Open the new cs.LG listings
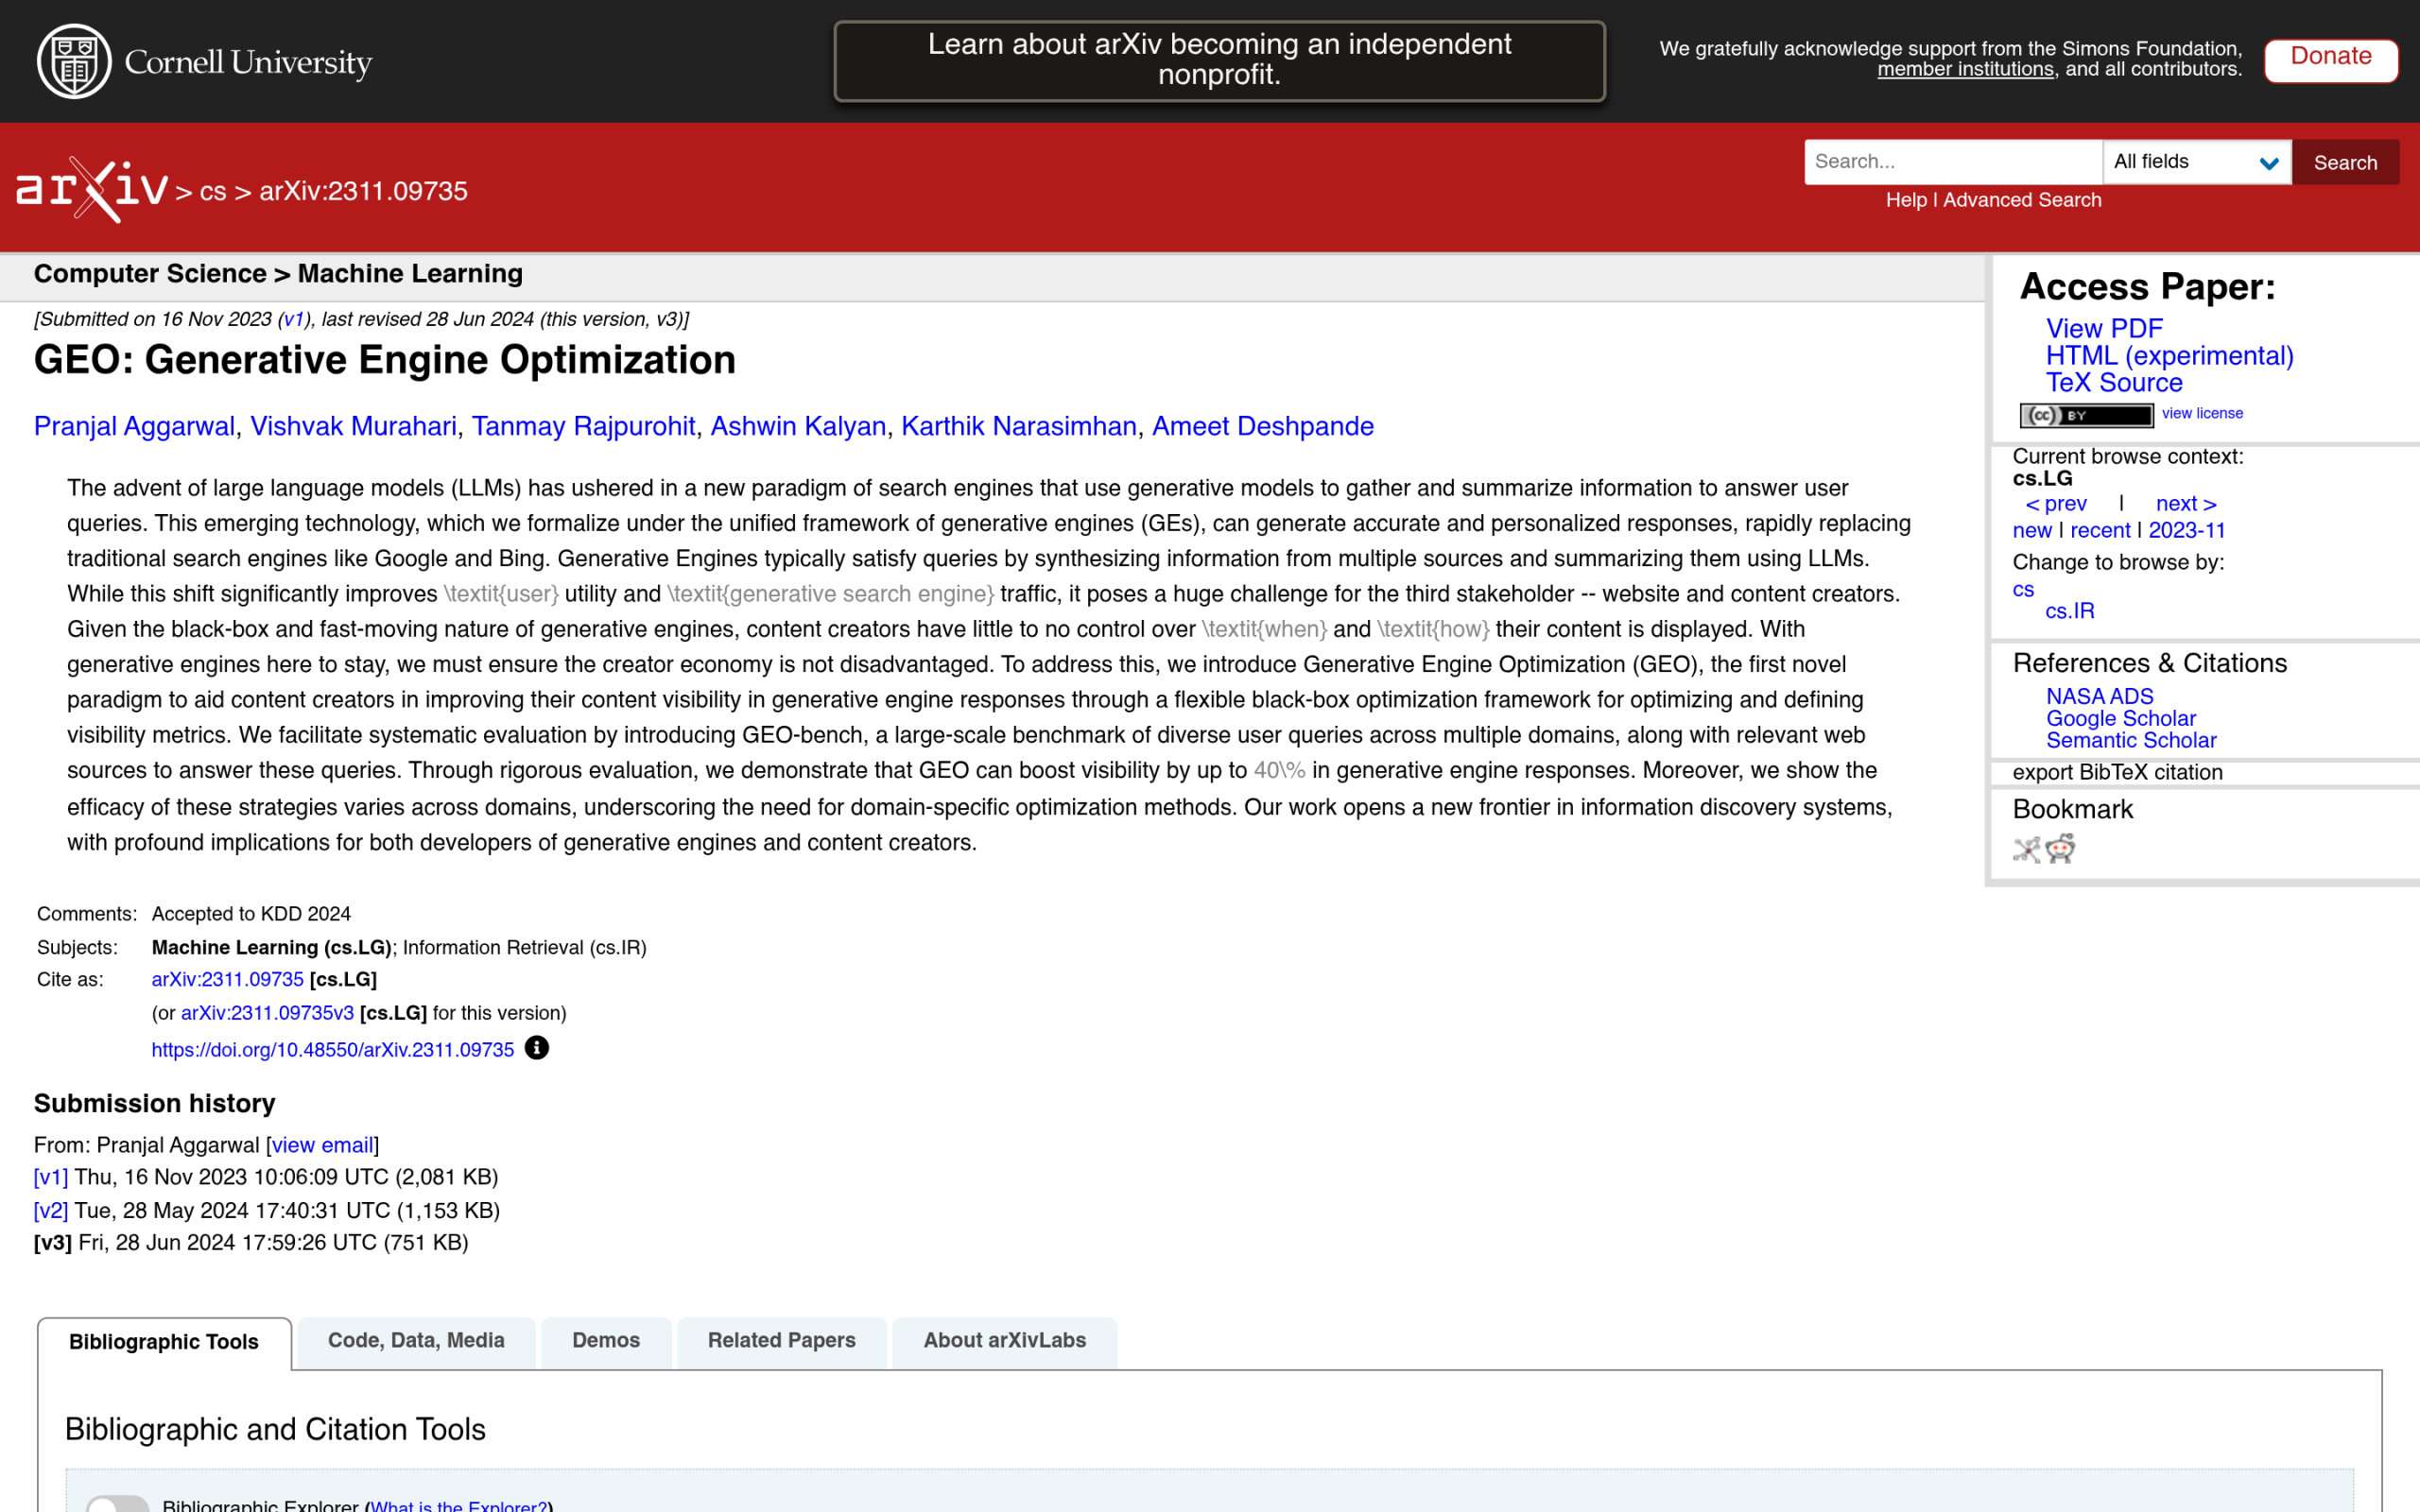 pos(2032,531)
